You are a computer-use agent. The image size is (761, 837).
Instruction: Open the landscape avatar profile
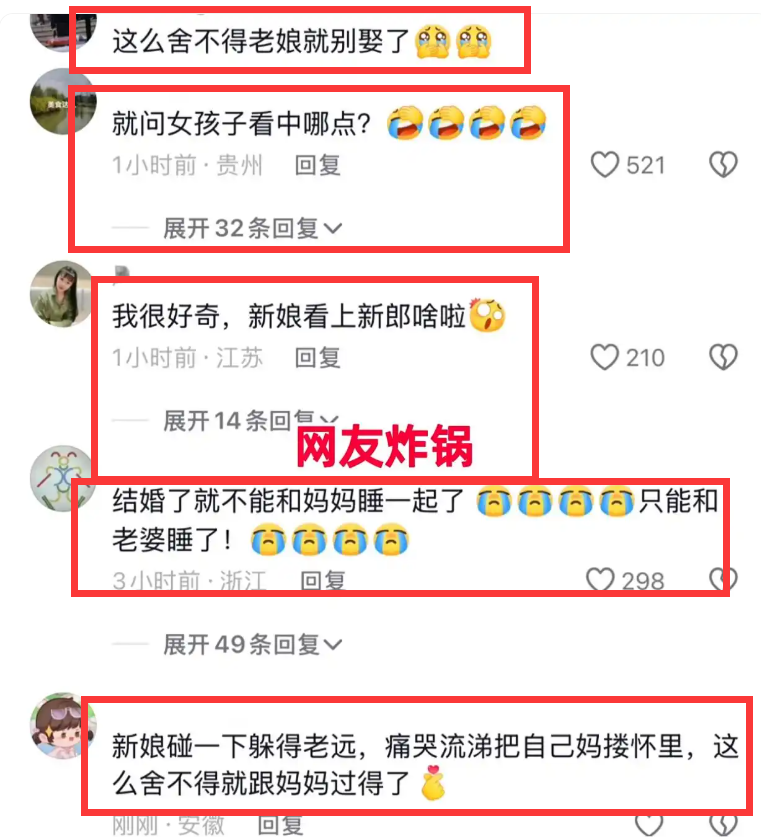tap(63, 101)
